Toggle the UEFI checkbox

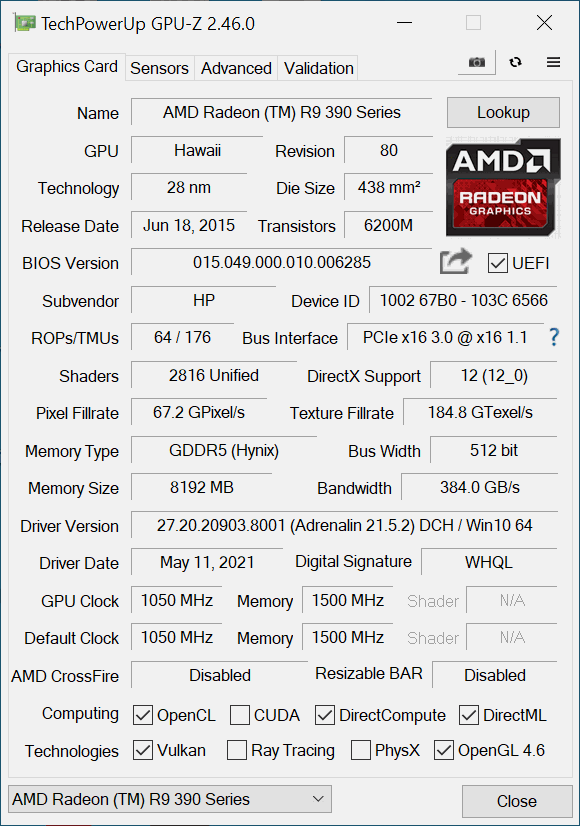(x=497, y=263)
